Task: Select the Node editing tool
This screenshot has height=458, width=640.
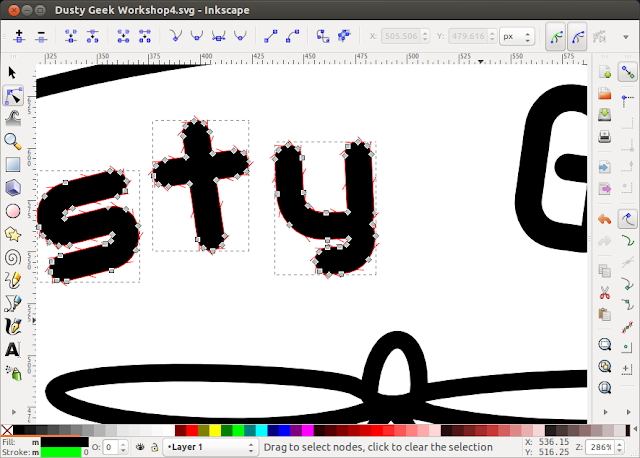Action: point(13,96)
